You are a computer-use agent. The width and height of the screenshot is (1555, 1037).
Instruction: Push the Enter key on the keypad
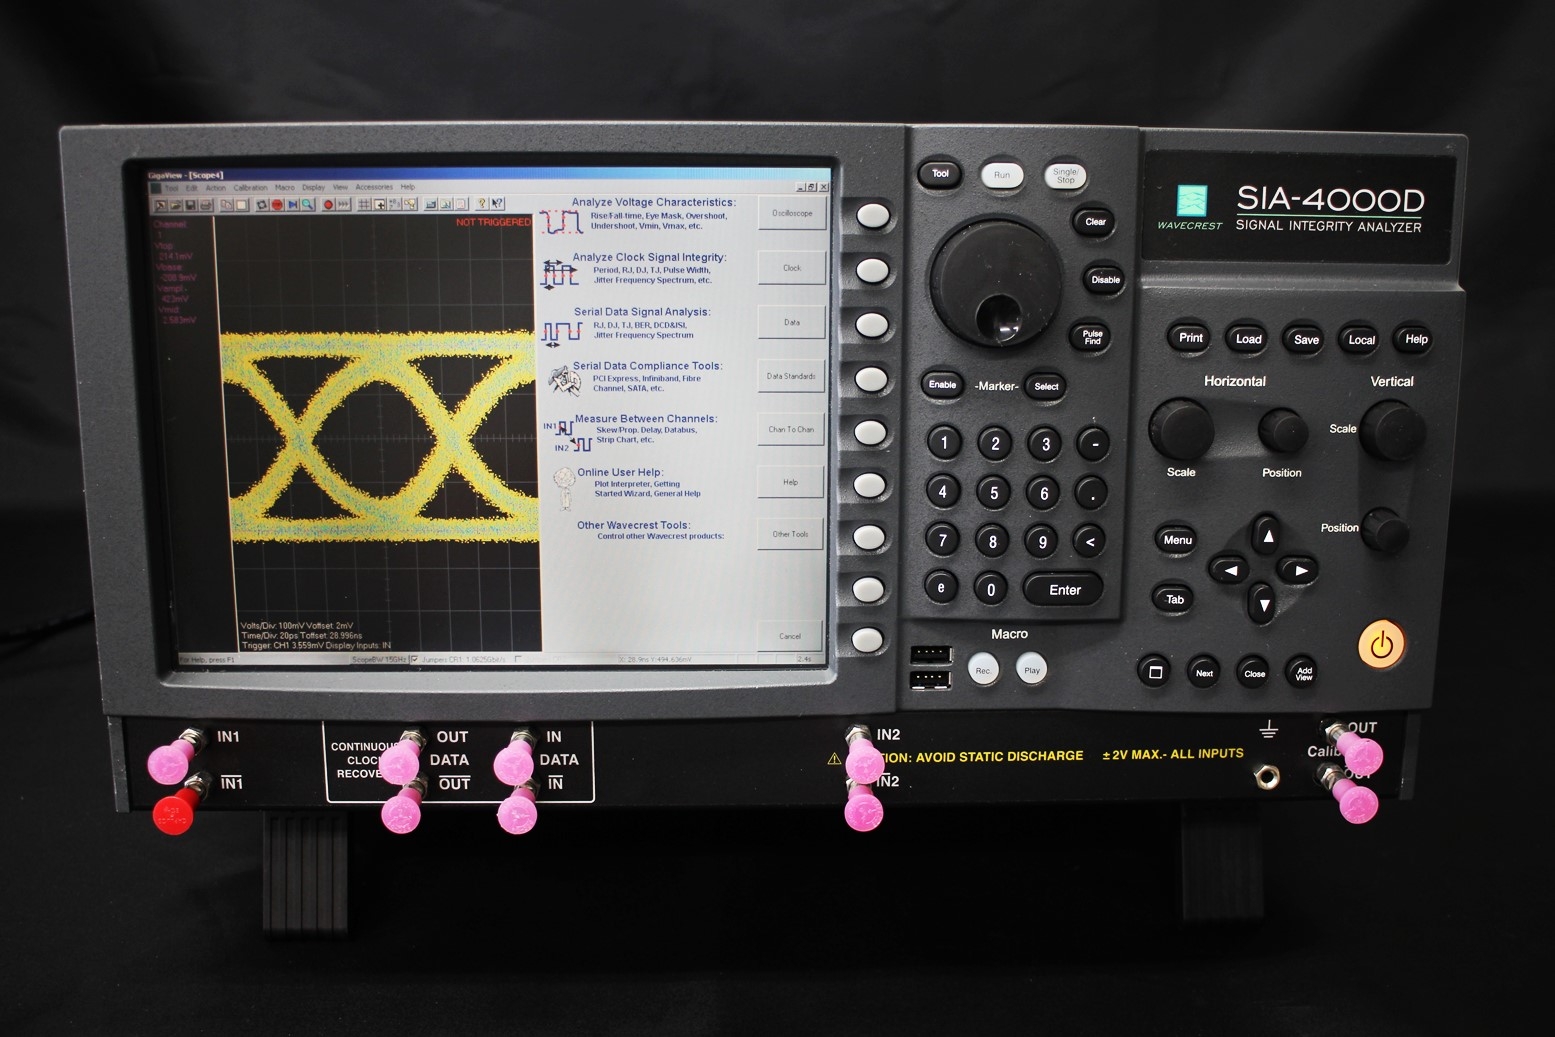[x=1064, y=590]
